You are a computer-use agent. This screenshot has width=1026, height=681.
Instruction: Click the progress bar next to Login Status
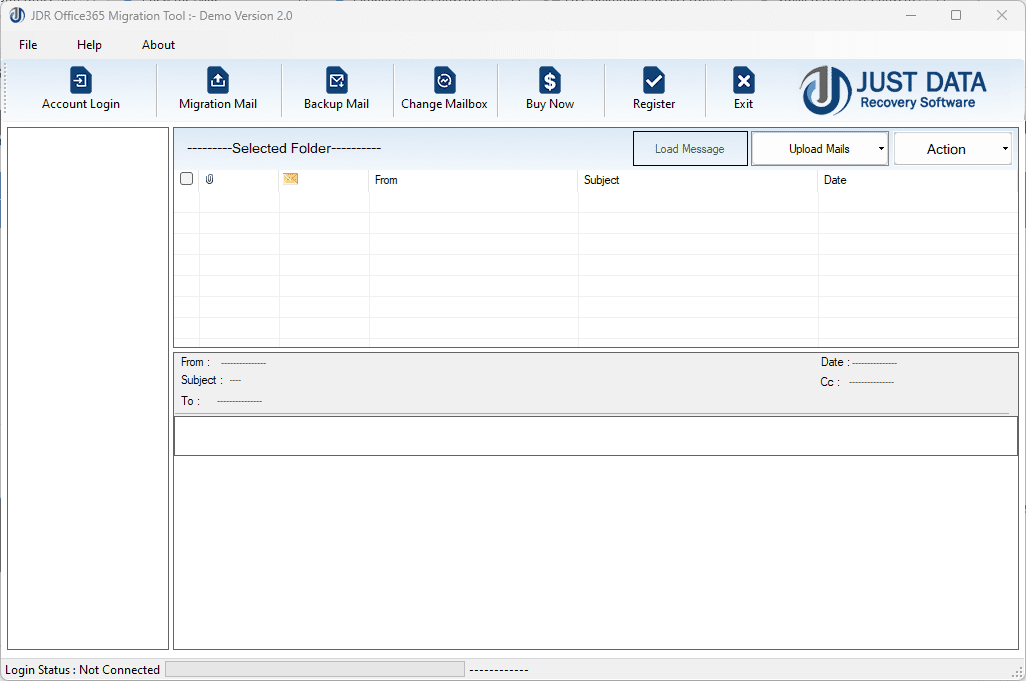pyautogui.click(x=315, y=669)
